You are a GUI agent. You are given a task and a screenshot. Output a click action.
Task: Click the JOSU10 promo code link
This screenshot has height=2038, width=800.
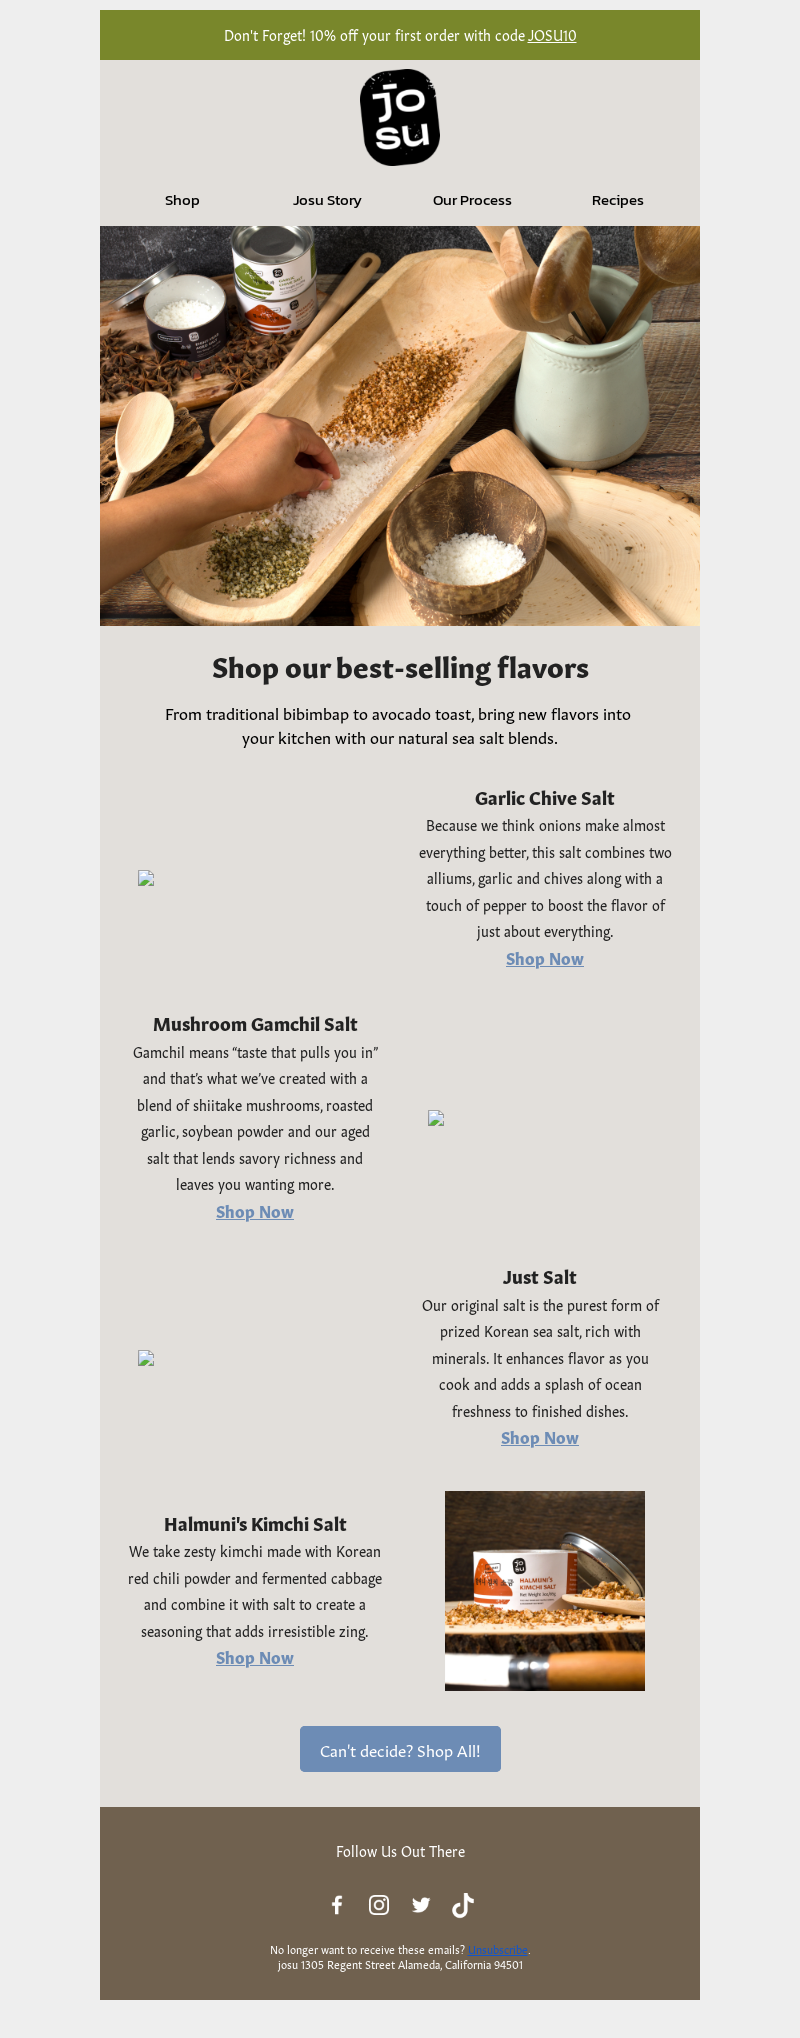(552, 36)
